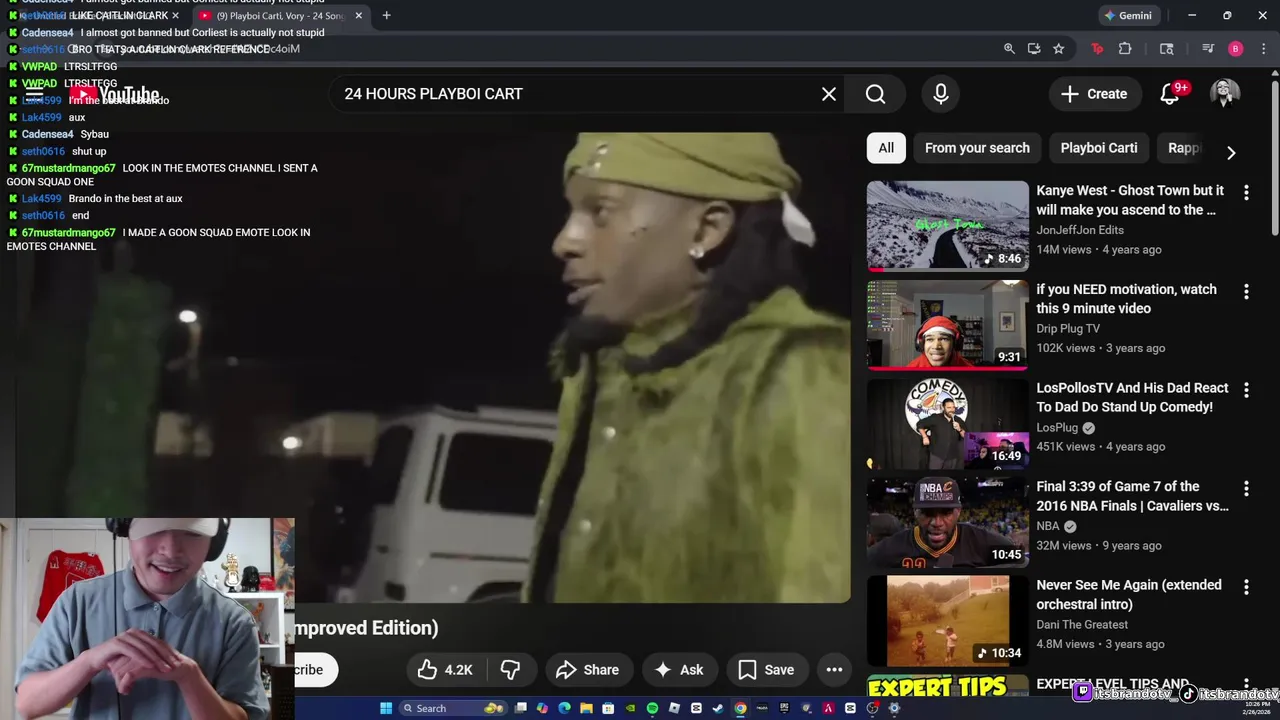
Task: Click the install app icon in address bar
Action: (1034, 49)
